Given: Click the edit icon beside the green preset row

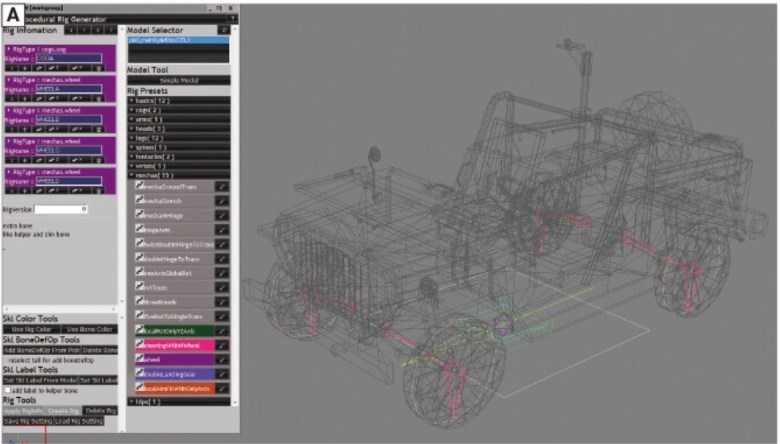Looking at the screenshot, I should [x=222, y=331].
